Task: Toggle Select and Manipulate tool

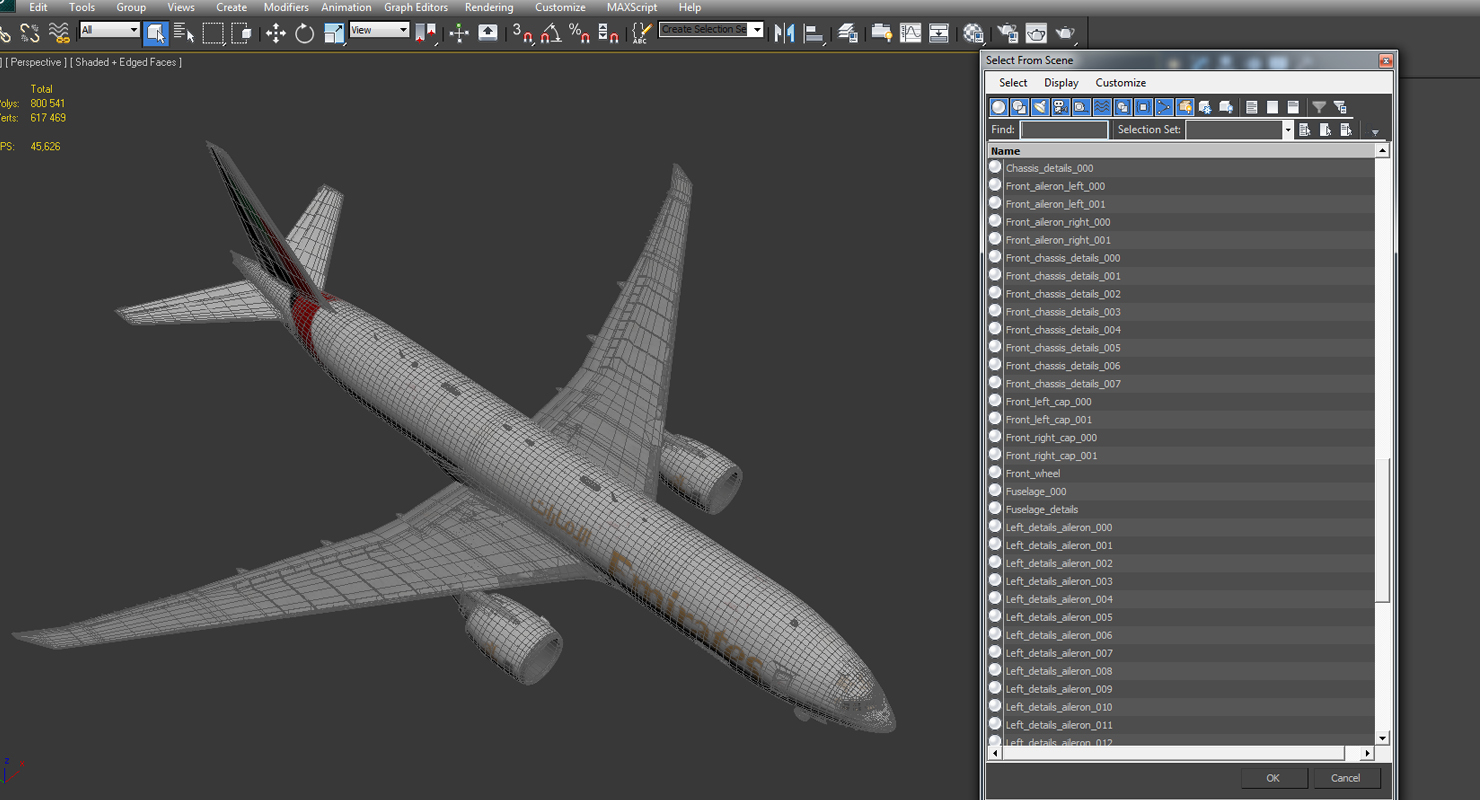Action: coord(459,33)
